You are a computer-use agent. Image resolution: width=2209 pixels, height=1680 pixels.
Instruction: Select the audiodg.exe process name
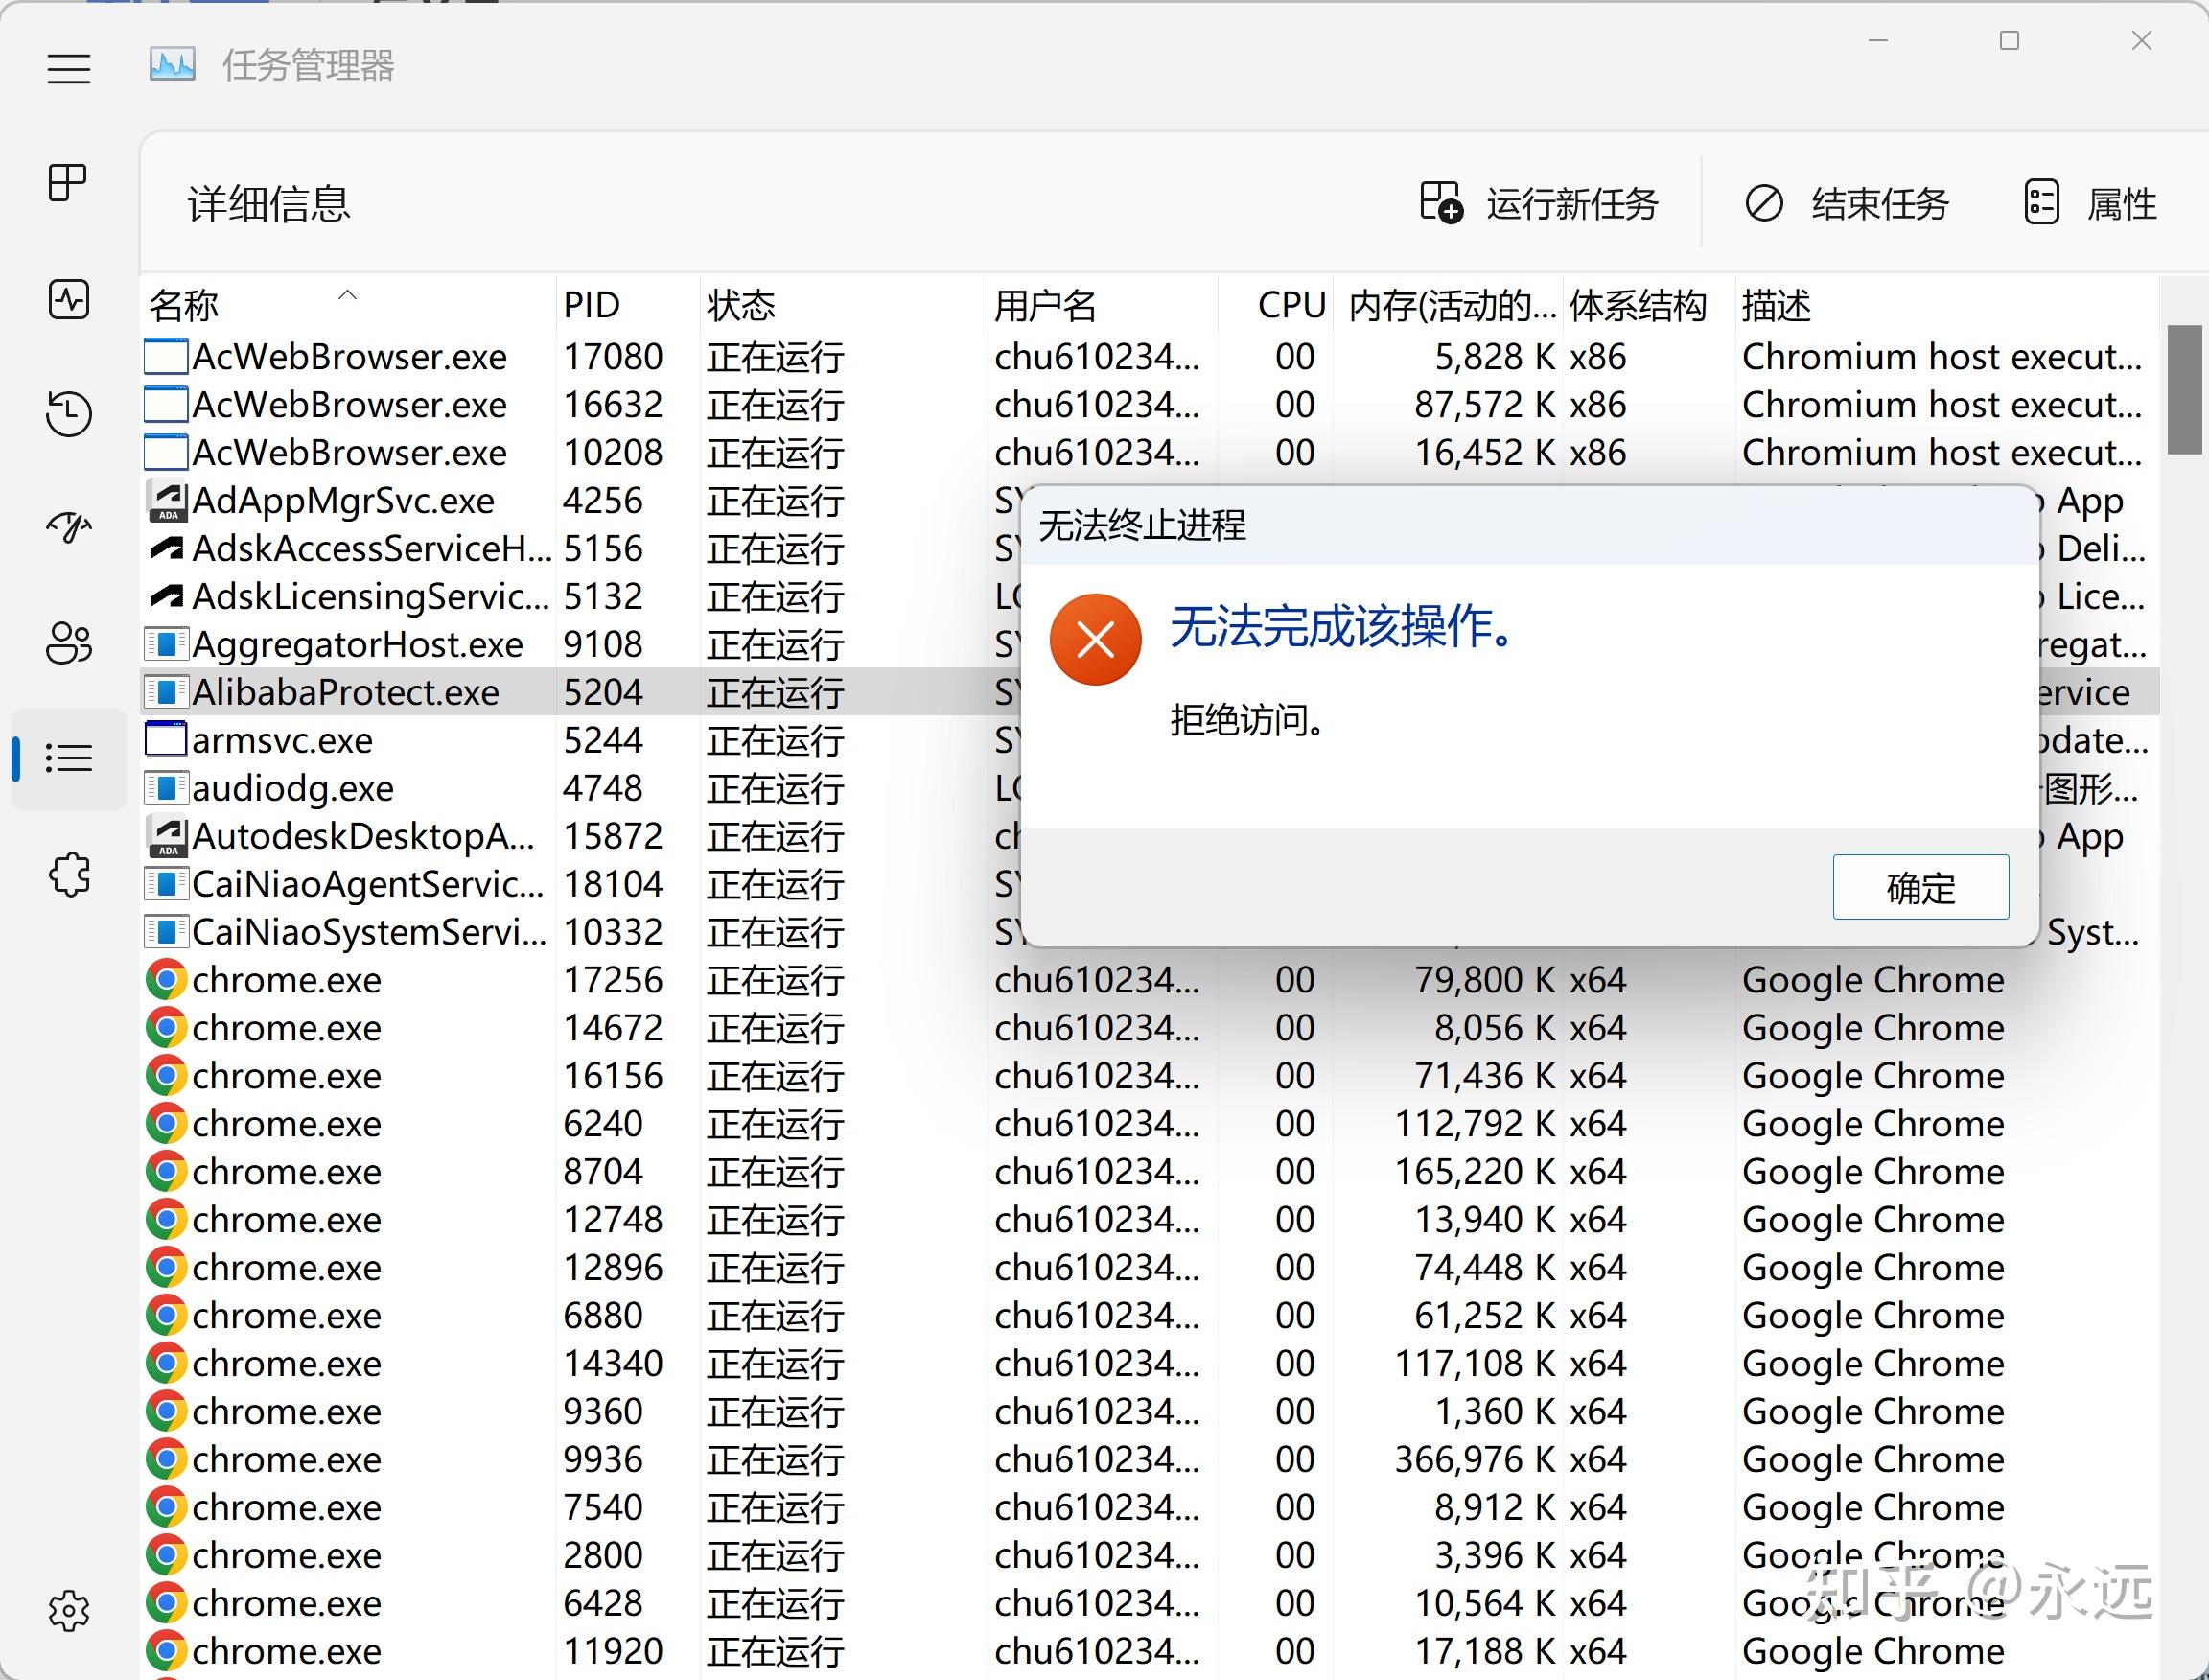293,789
